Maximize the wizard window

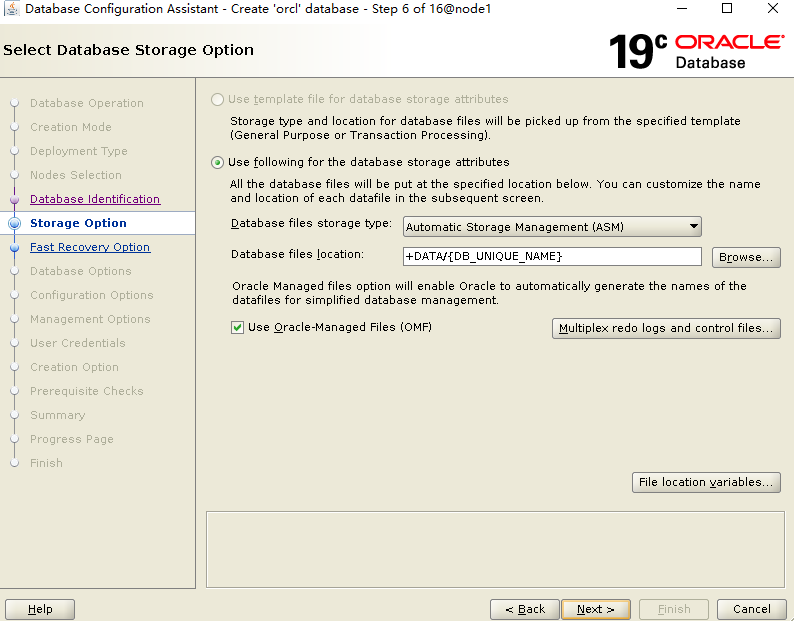coord(727,8)
